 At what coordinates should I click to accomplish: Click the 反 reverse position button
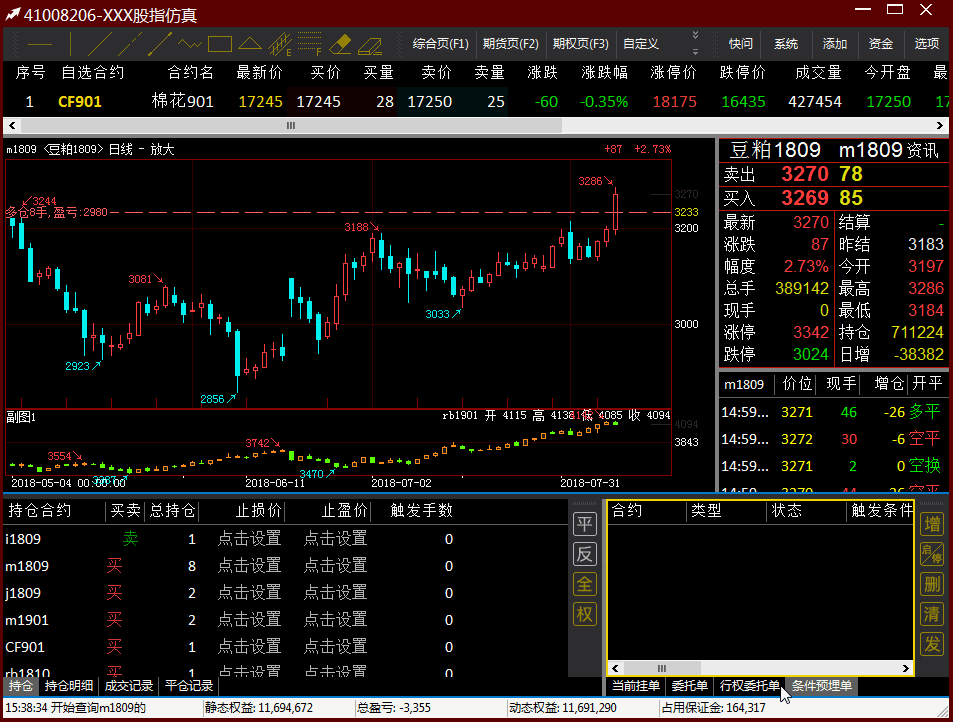click(584, 554)
